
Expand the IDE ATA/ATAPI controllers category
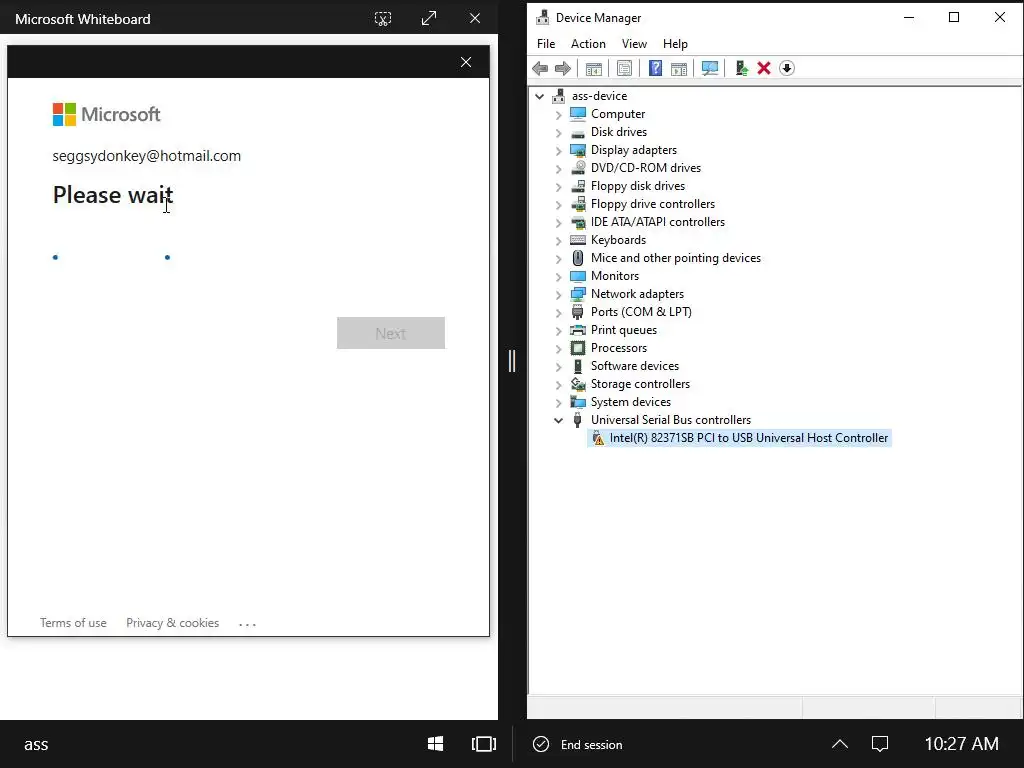click(558, 222)
